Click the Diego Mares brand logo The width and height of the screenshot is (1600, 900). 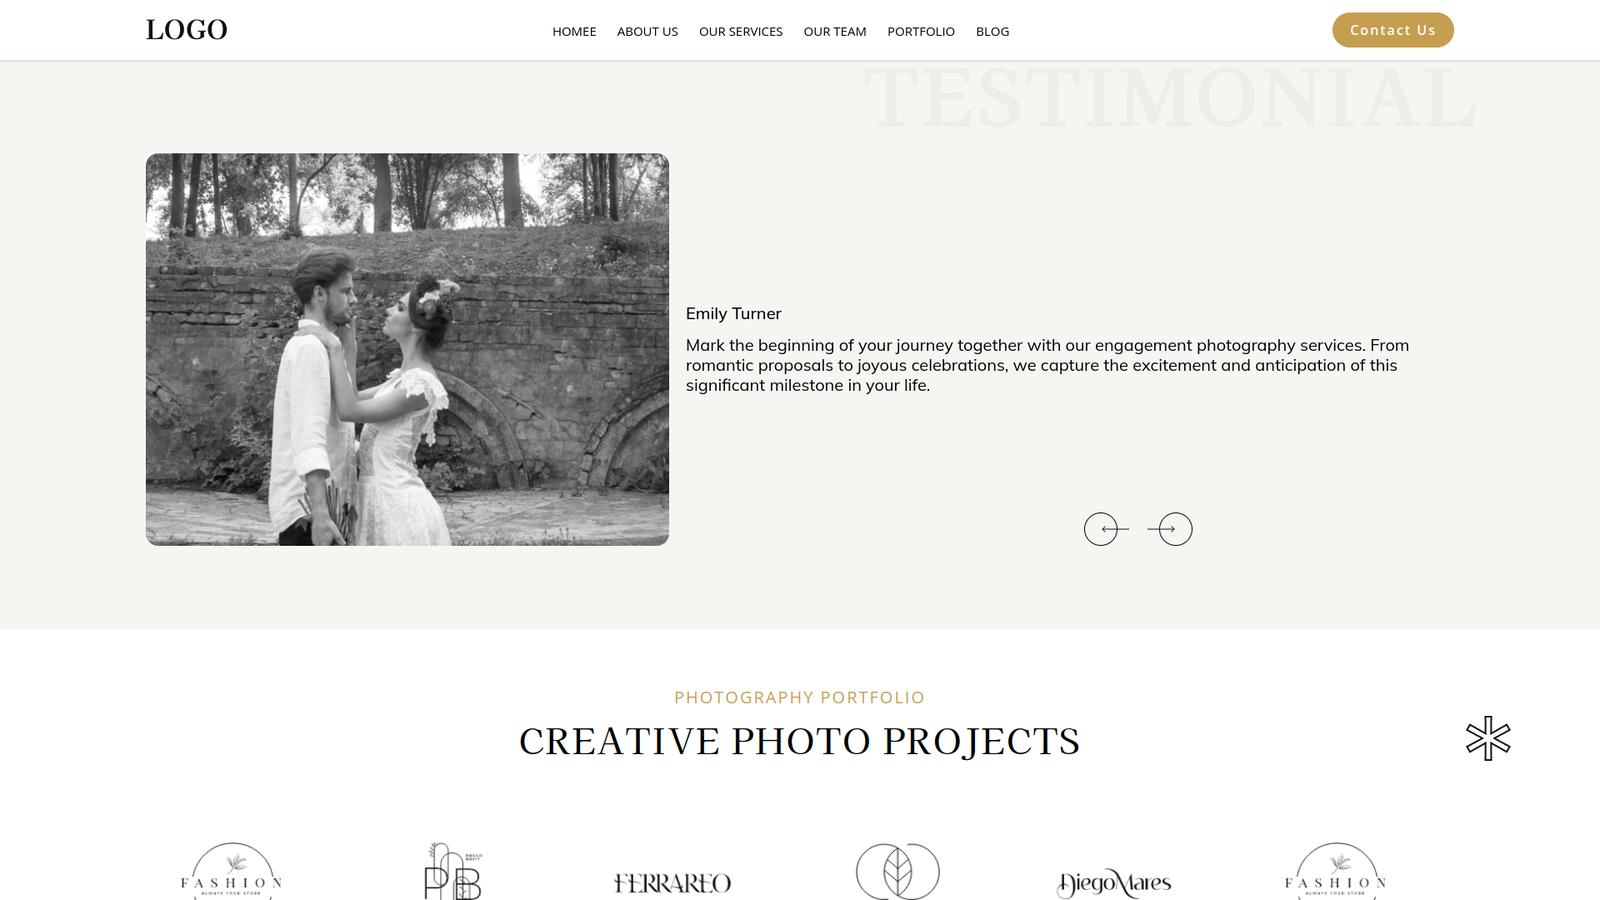(1114, 883)
